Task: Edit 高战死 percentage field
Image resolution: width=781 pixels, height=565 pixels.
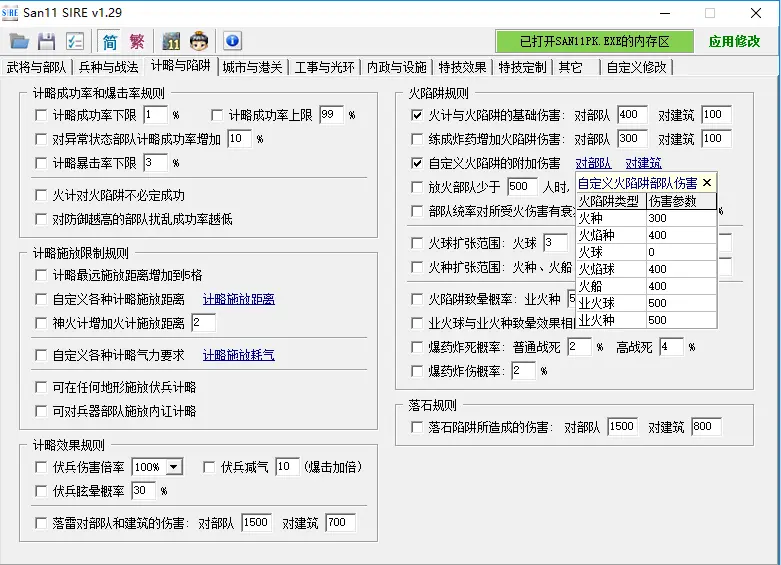Action: (x=671, y=347)
